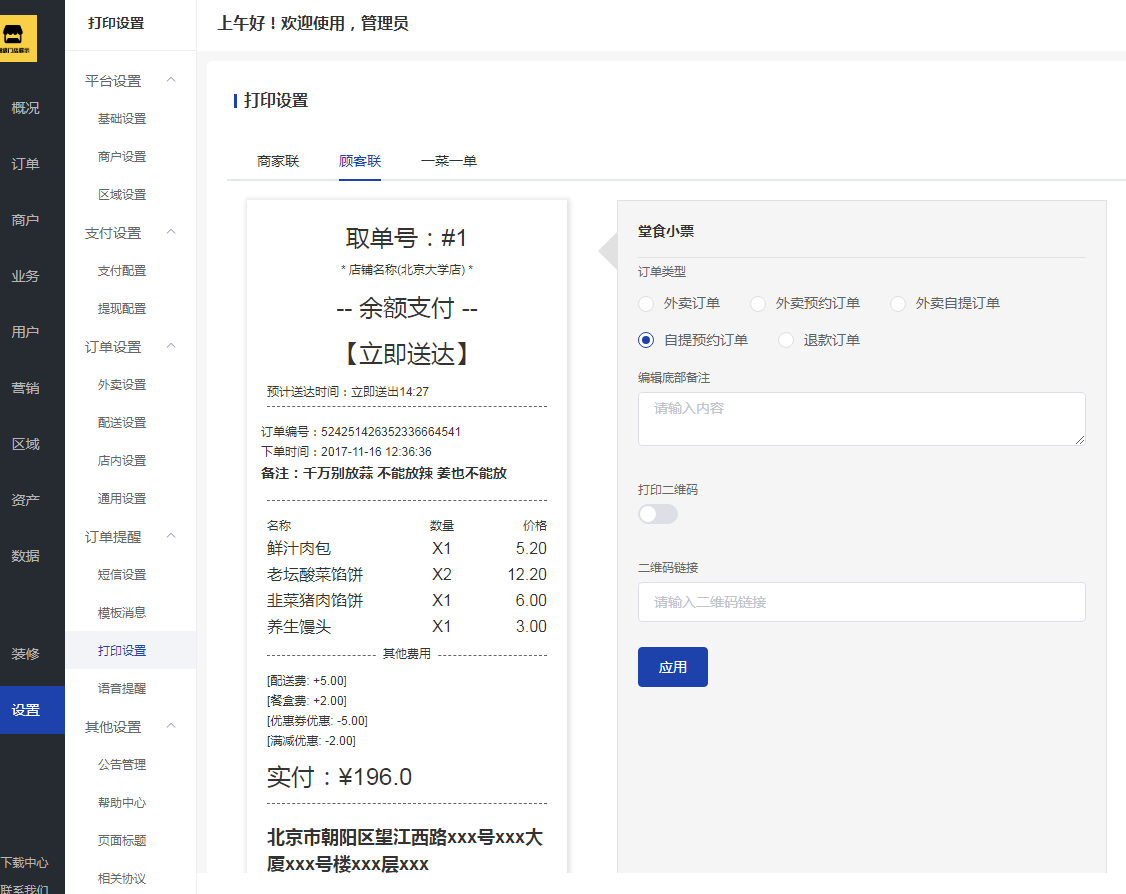
Task: Switch to the 顾客联 tab
Action: (360, 161)
